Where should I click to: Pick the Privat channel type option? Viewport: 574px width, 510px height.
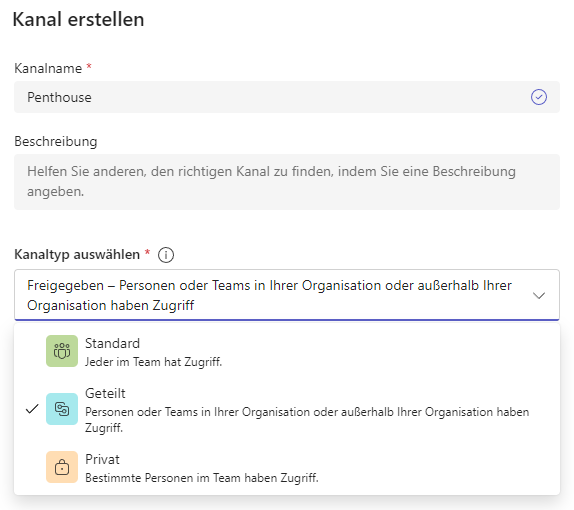287,468
